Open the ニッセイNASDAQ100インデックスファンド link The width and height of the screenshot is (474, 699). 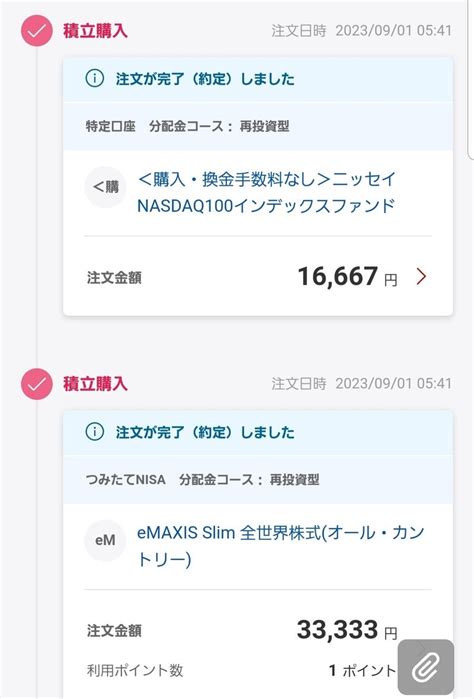[x=266, y=193]
